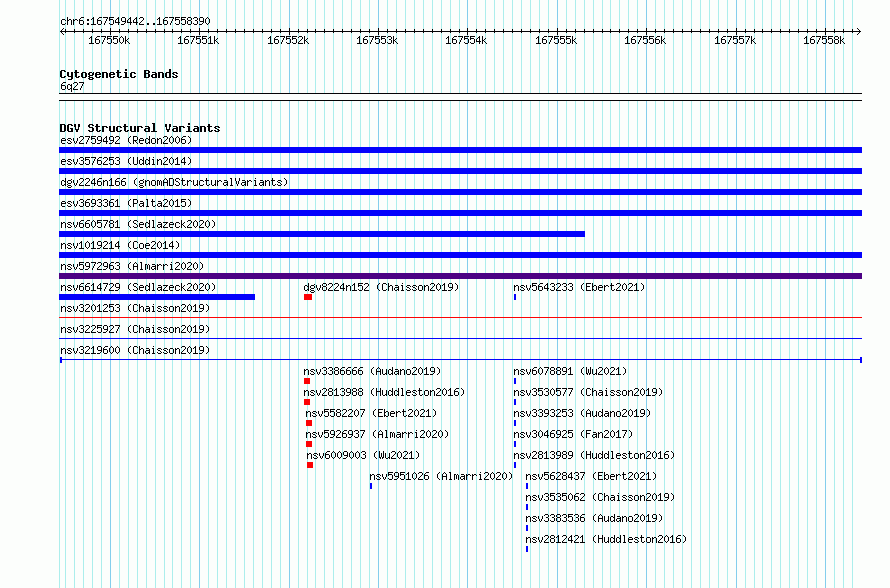
Task: Click red marker under nsv5582207
Action: point(309,423)
